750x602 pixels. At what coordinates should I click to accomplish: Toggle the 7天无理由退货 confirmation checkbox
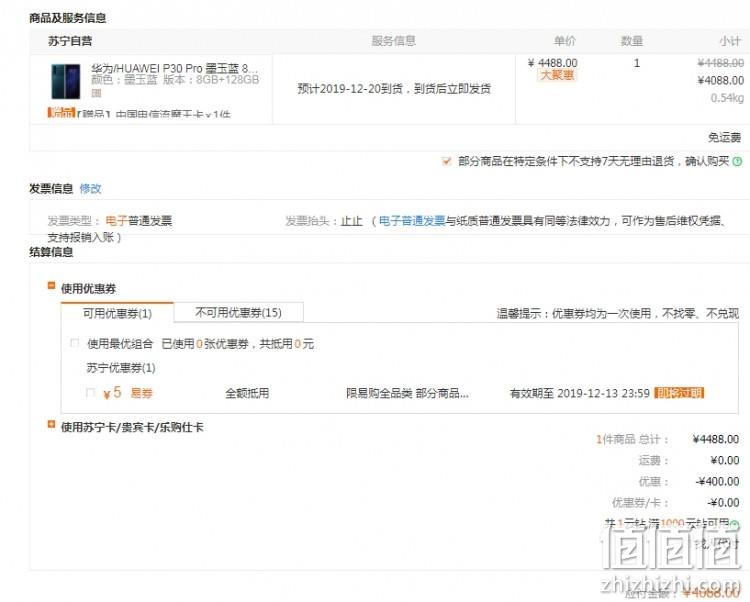point(446,161)
